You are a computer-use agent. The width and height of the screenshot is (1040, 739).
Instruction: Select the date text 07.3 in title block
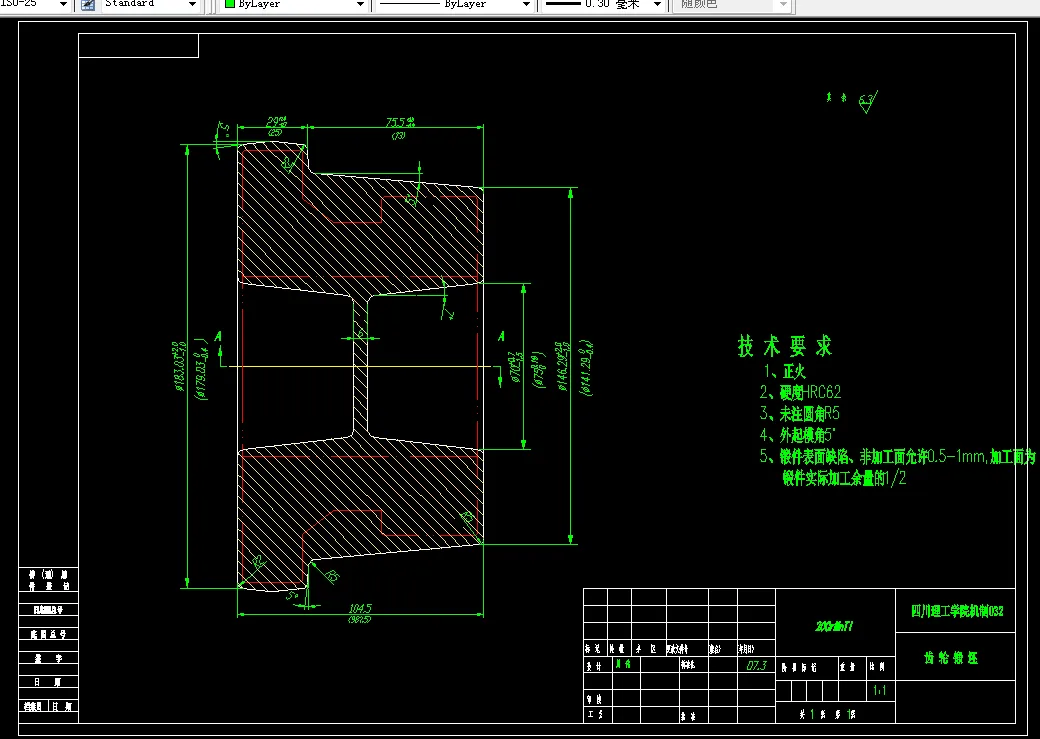pos(756,665)
